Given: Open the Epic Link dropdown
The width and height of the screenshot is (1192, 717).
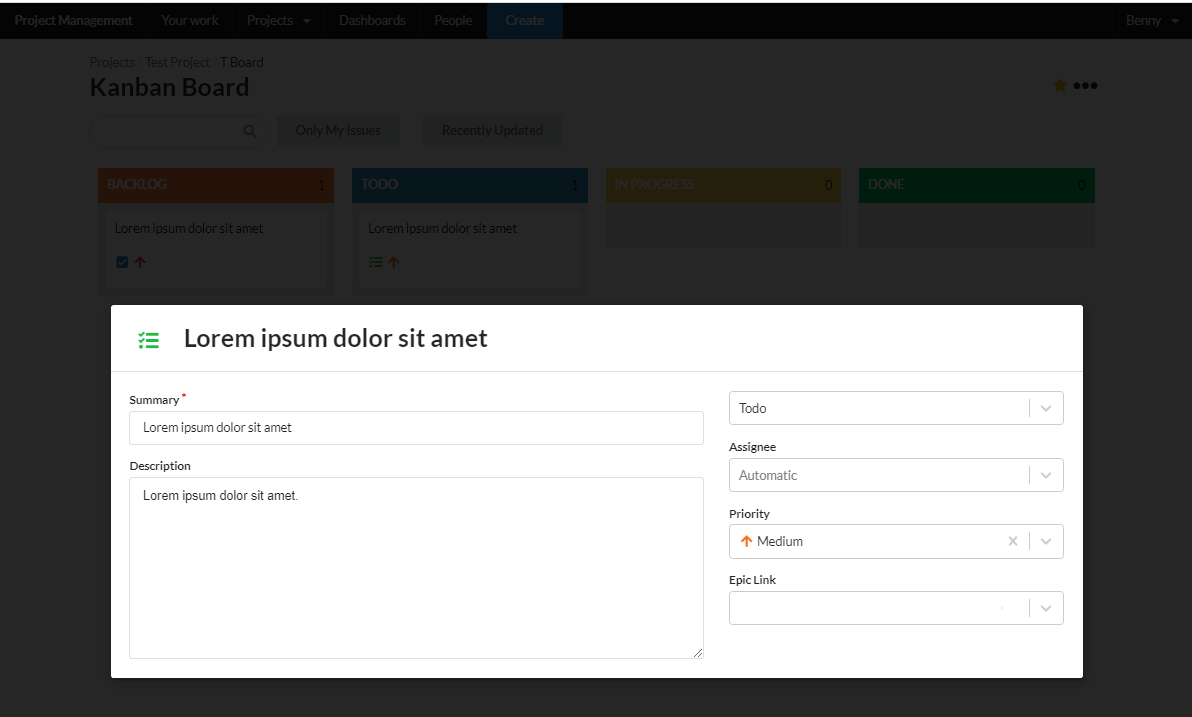Looking at the screenshot, I should click(1046, 608).
